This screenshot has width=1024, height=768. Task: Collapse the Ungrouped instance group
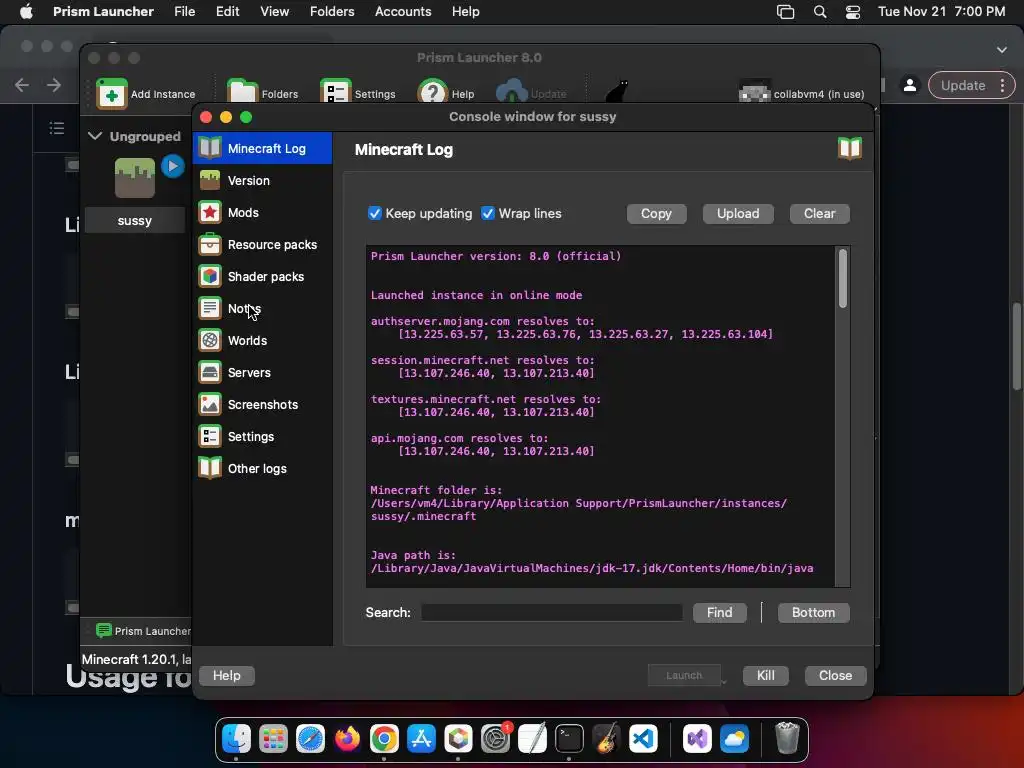pos(95,136)
